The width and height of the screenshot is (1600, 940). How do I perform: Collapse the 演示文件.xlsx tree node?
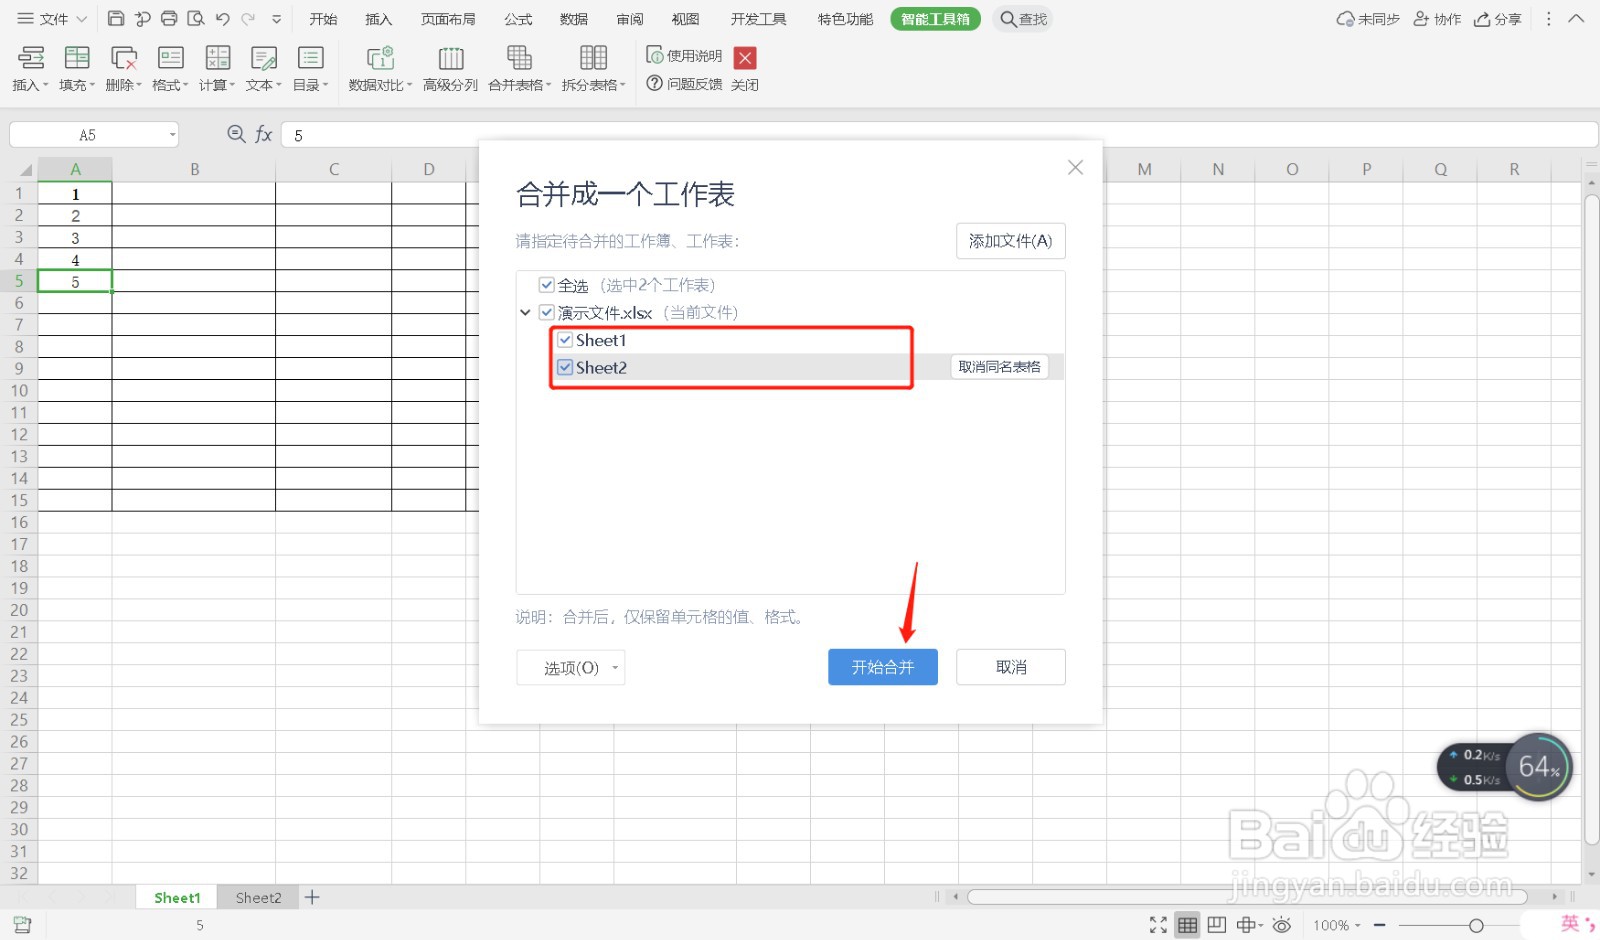coord(525,312)
